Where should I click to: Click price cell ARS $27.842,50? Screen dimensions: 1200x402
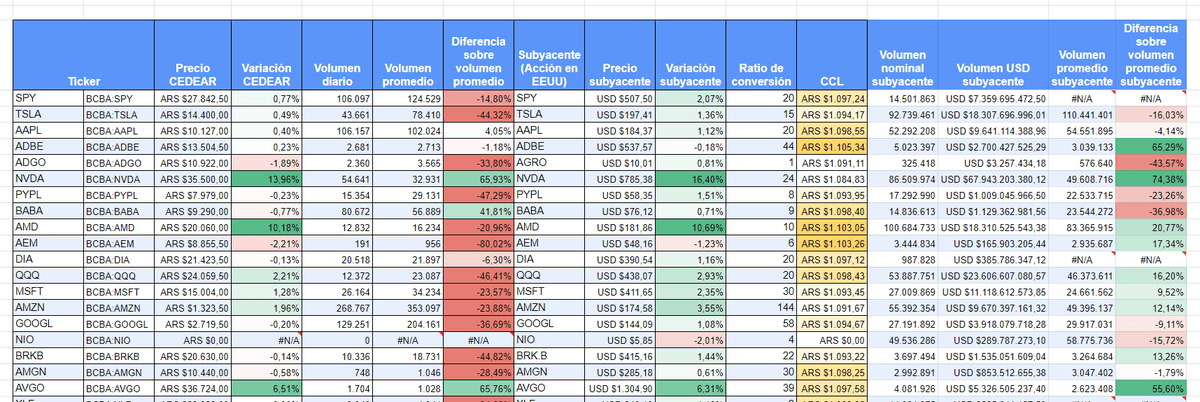[192, 99]
